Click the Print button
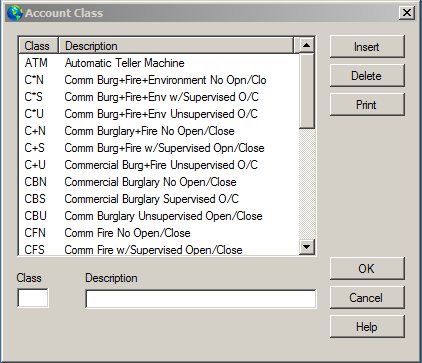Viewport: 422px width, 363px height. click(x=367, y=105)
